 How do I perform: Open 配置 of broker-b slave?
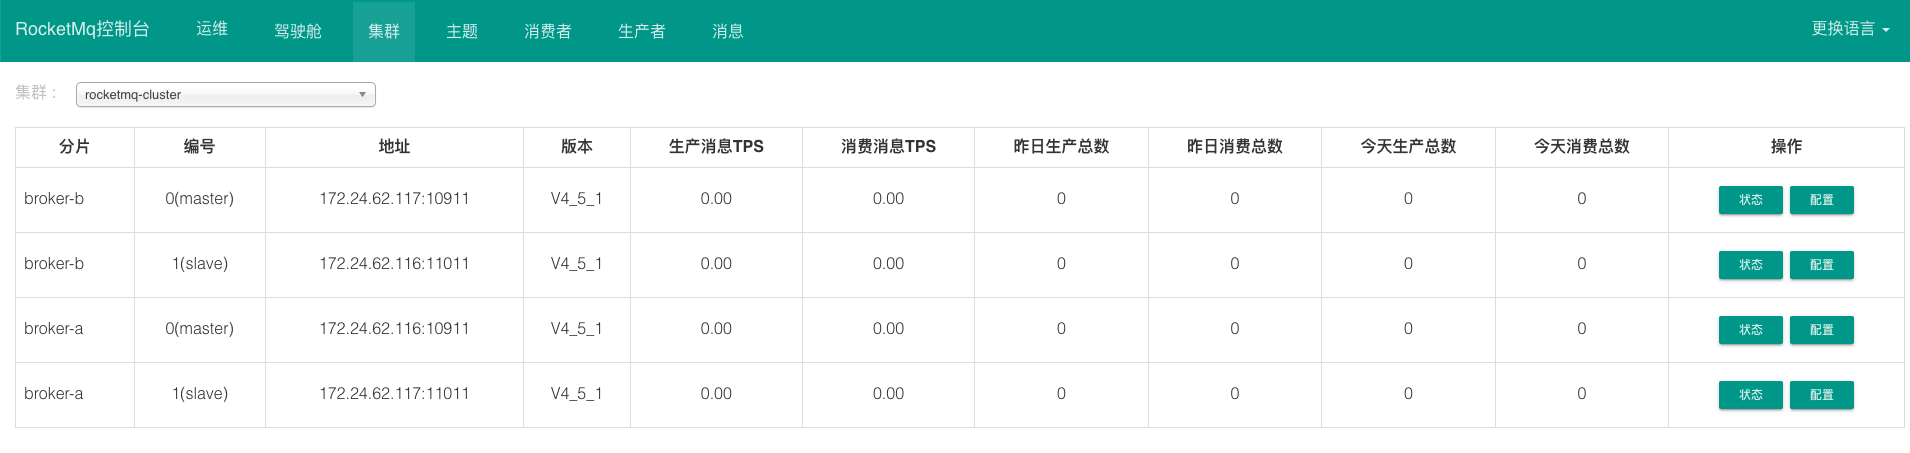pyautogui.click(x=1821, y=265)
